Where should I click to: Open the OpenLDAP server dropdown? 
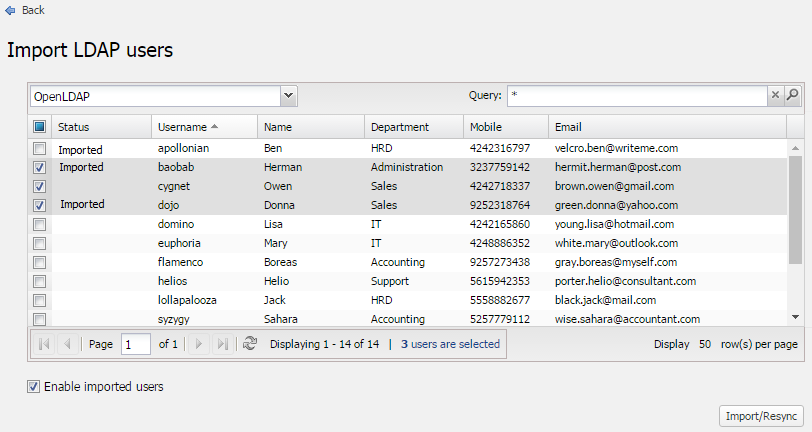[x=288, y=96]
